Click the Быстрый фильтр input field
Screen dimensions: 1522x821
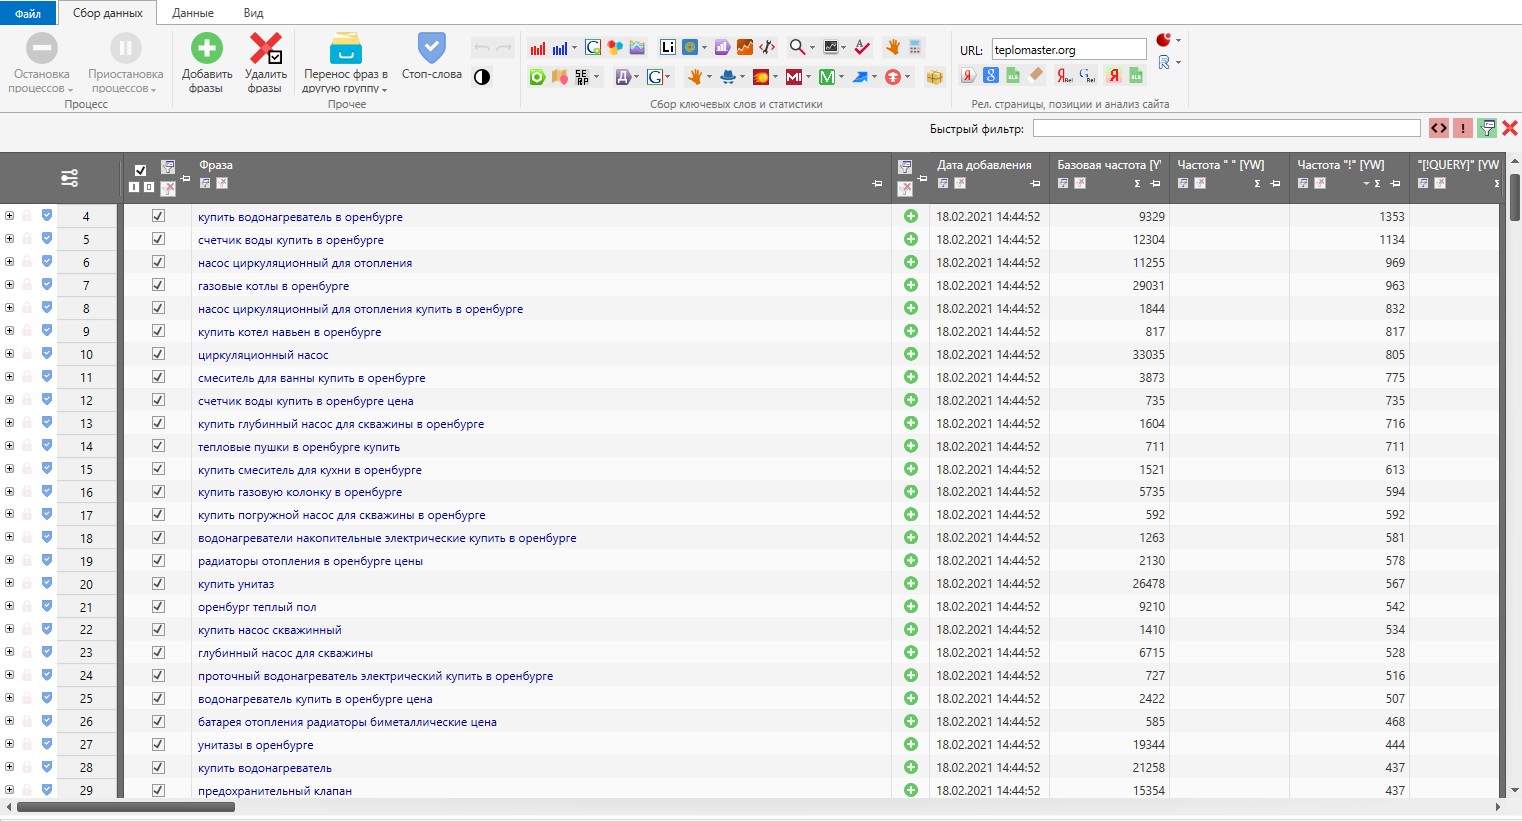1226,128
